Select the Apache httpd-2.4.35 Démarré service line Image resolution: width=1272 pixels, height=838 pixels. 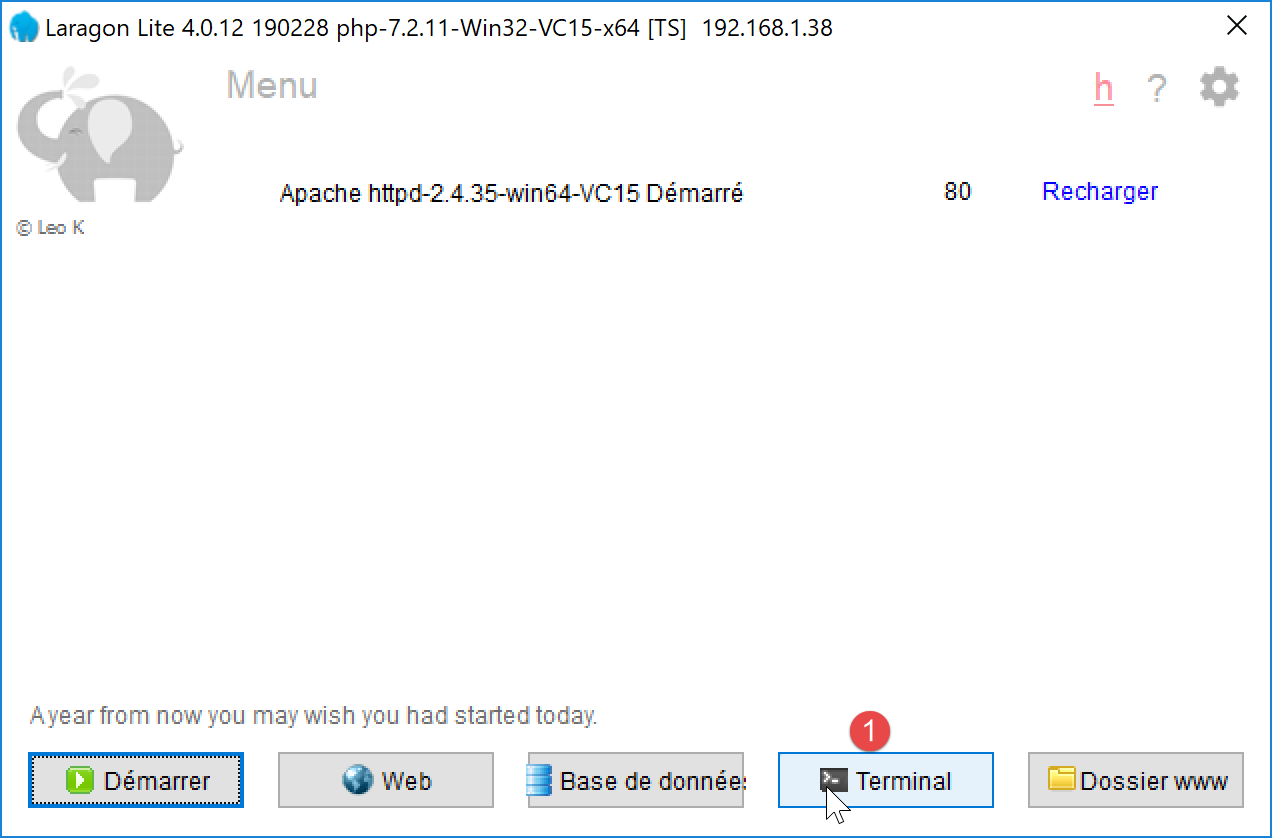click(511, 193)
